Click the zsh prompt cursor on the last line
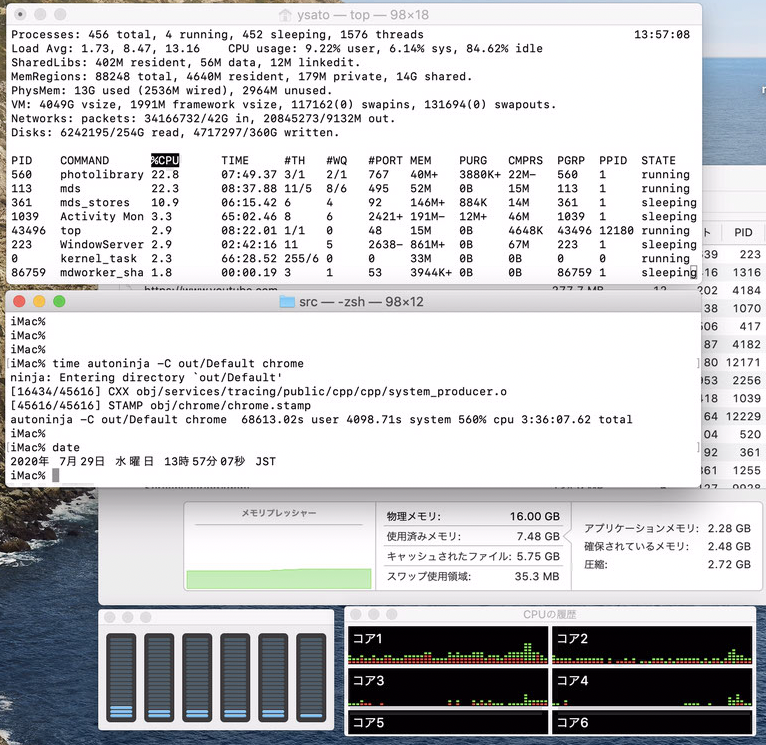This screenshot has width=766, height=745. [x=57, y=475]
